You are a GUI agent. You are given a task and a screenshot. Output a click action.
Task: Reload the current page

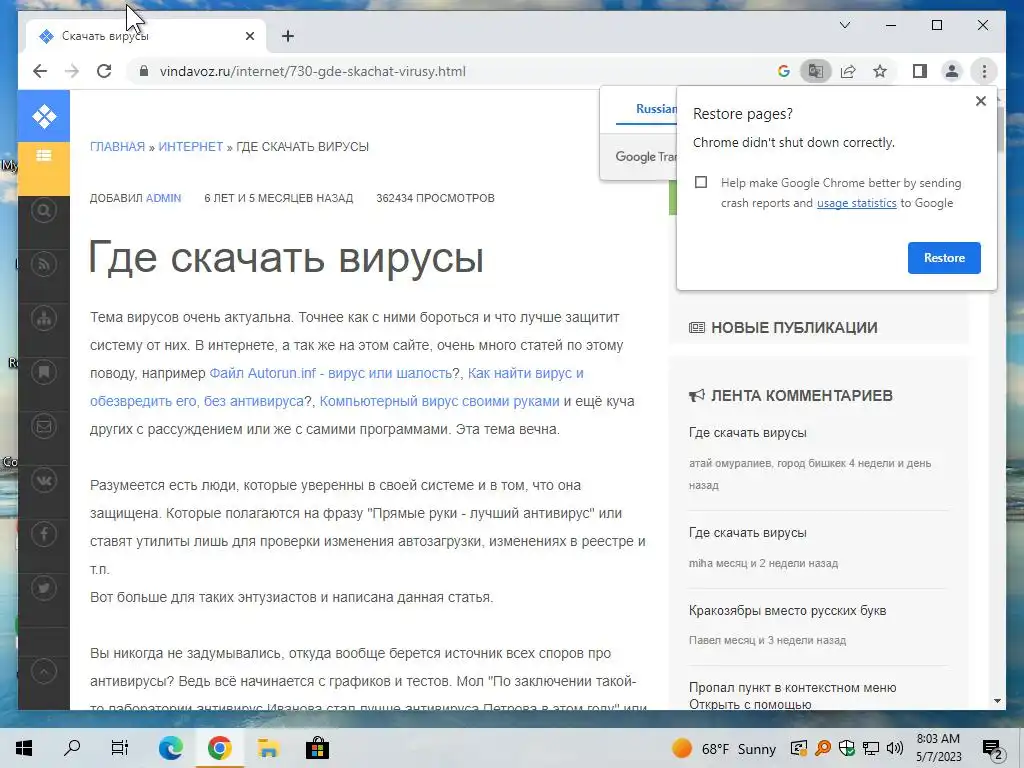[x=104, y=71]
